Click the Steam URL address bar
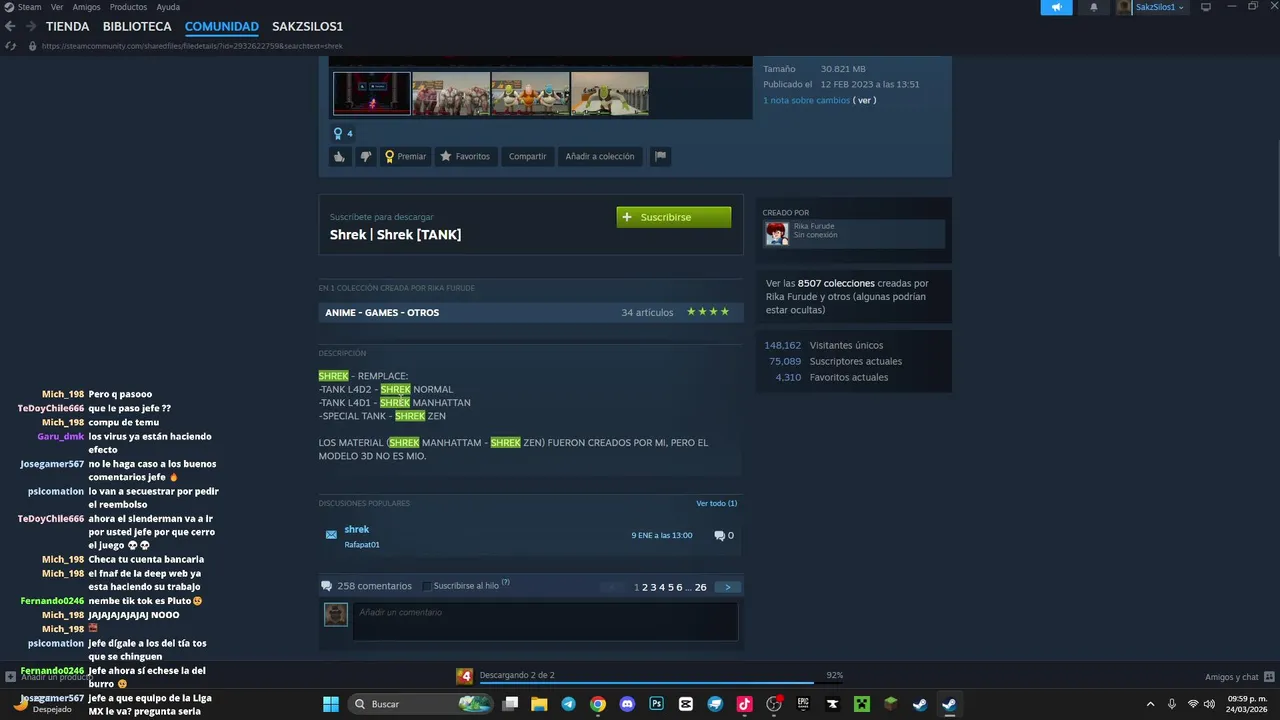 tap(192, 46)
